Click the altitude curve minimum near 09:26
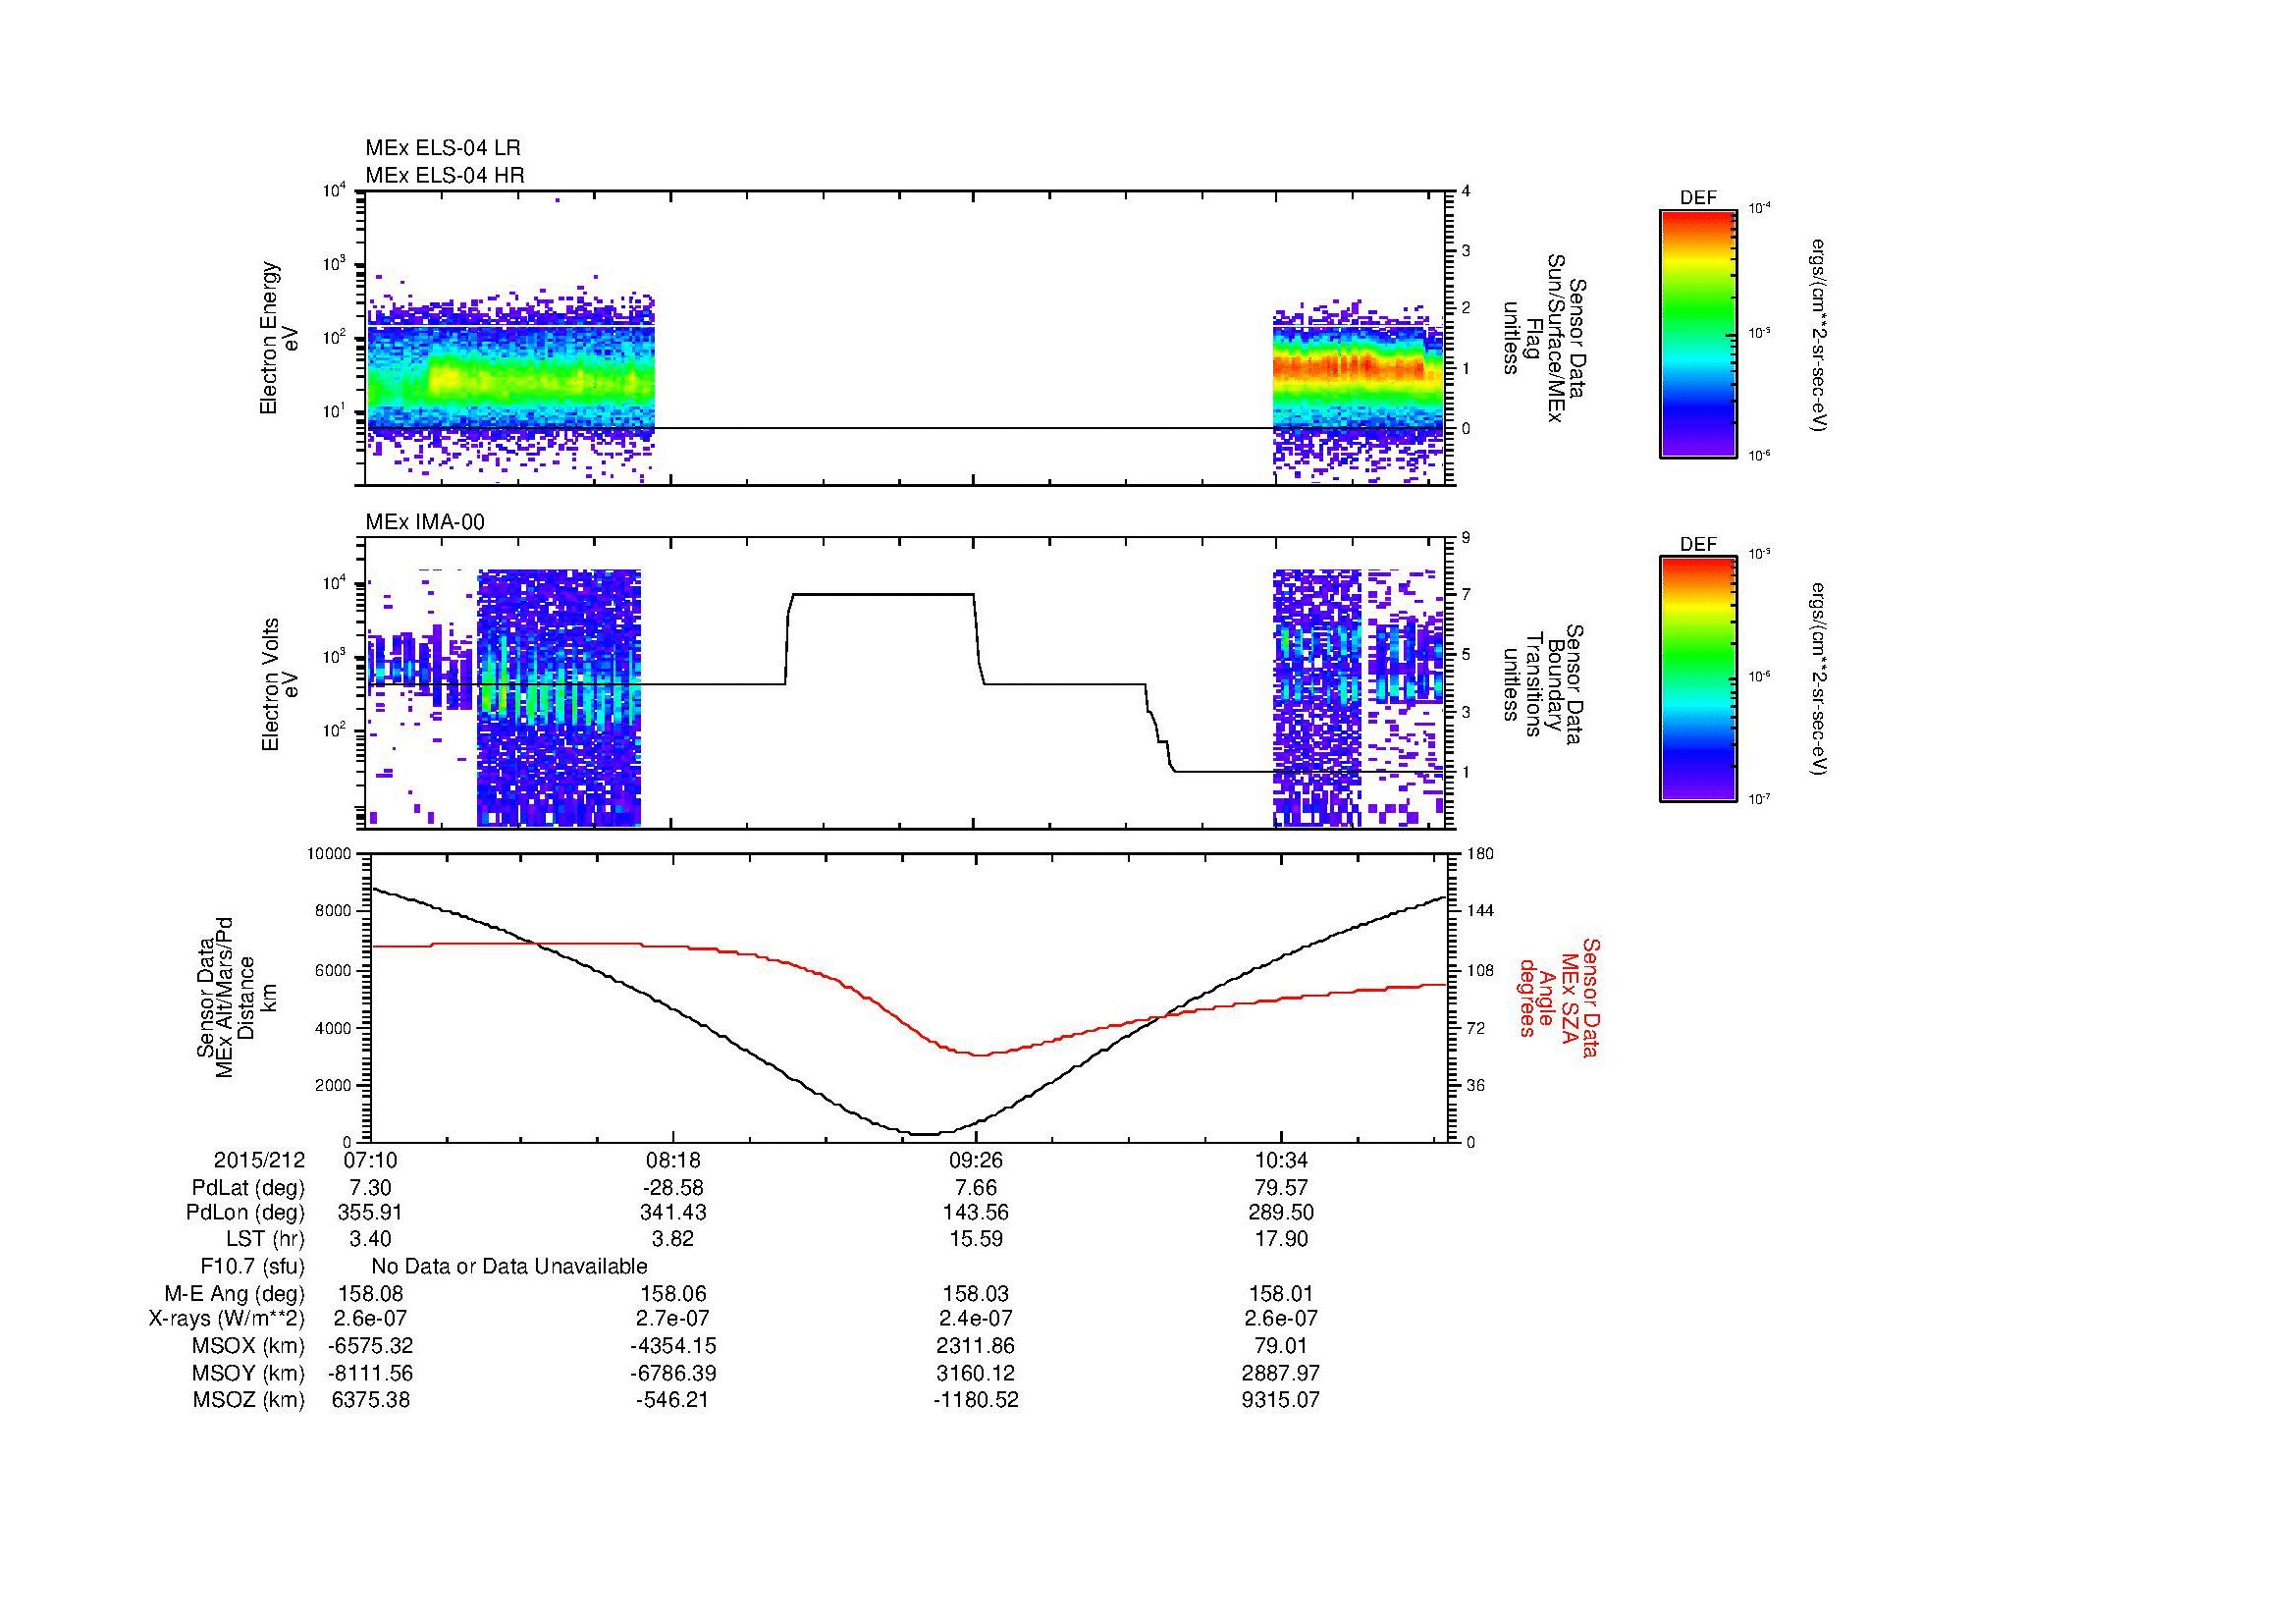The image size is (2296, 1623). pyautogui.click(x=925, y=1134)
